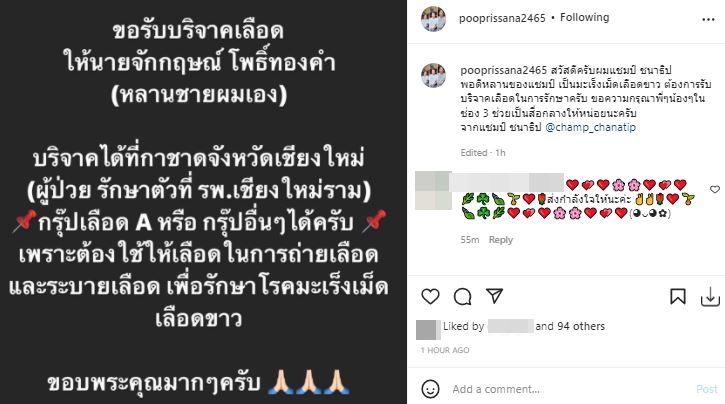Click the Post comment button

tap(707, 389)
